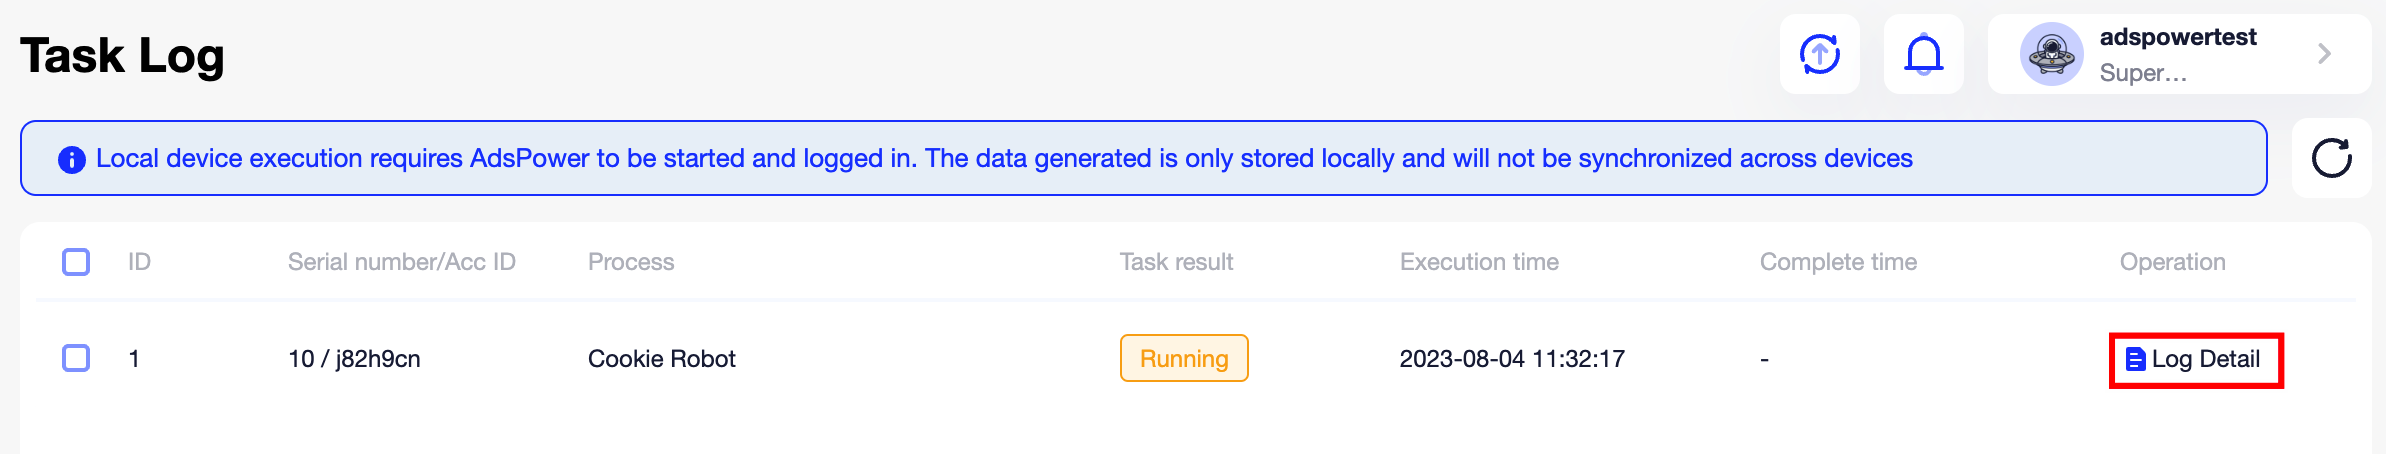Expand the account menu chevron arrow
Screen dimensions: 2386x454
2324,54
